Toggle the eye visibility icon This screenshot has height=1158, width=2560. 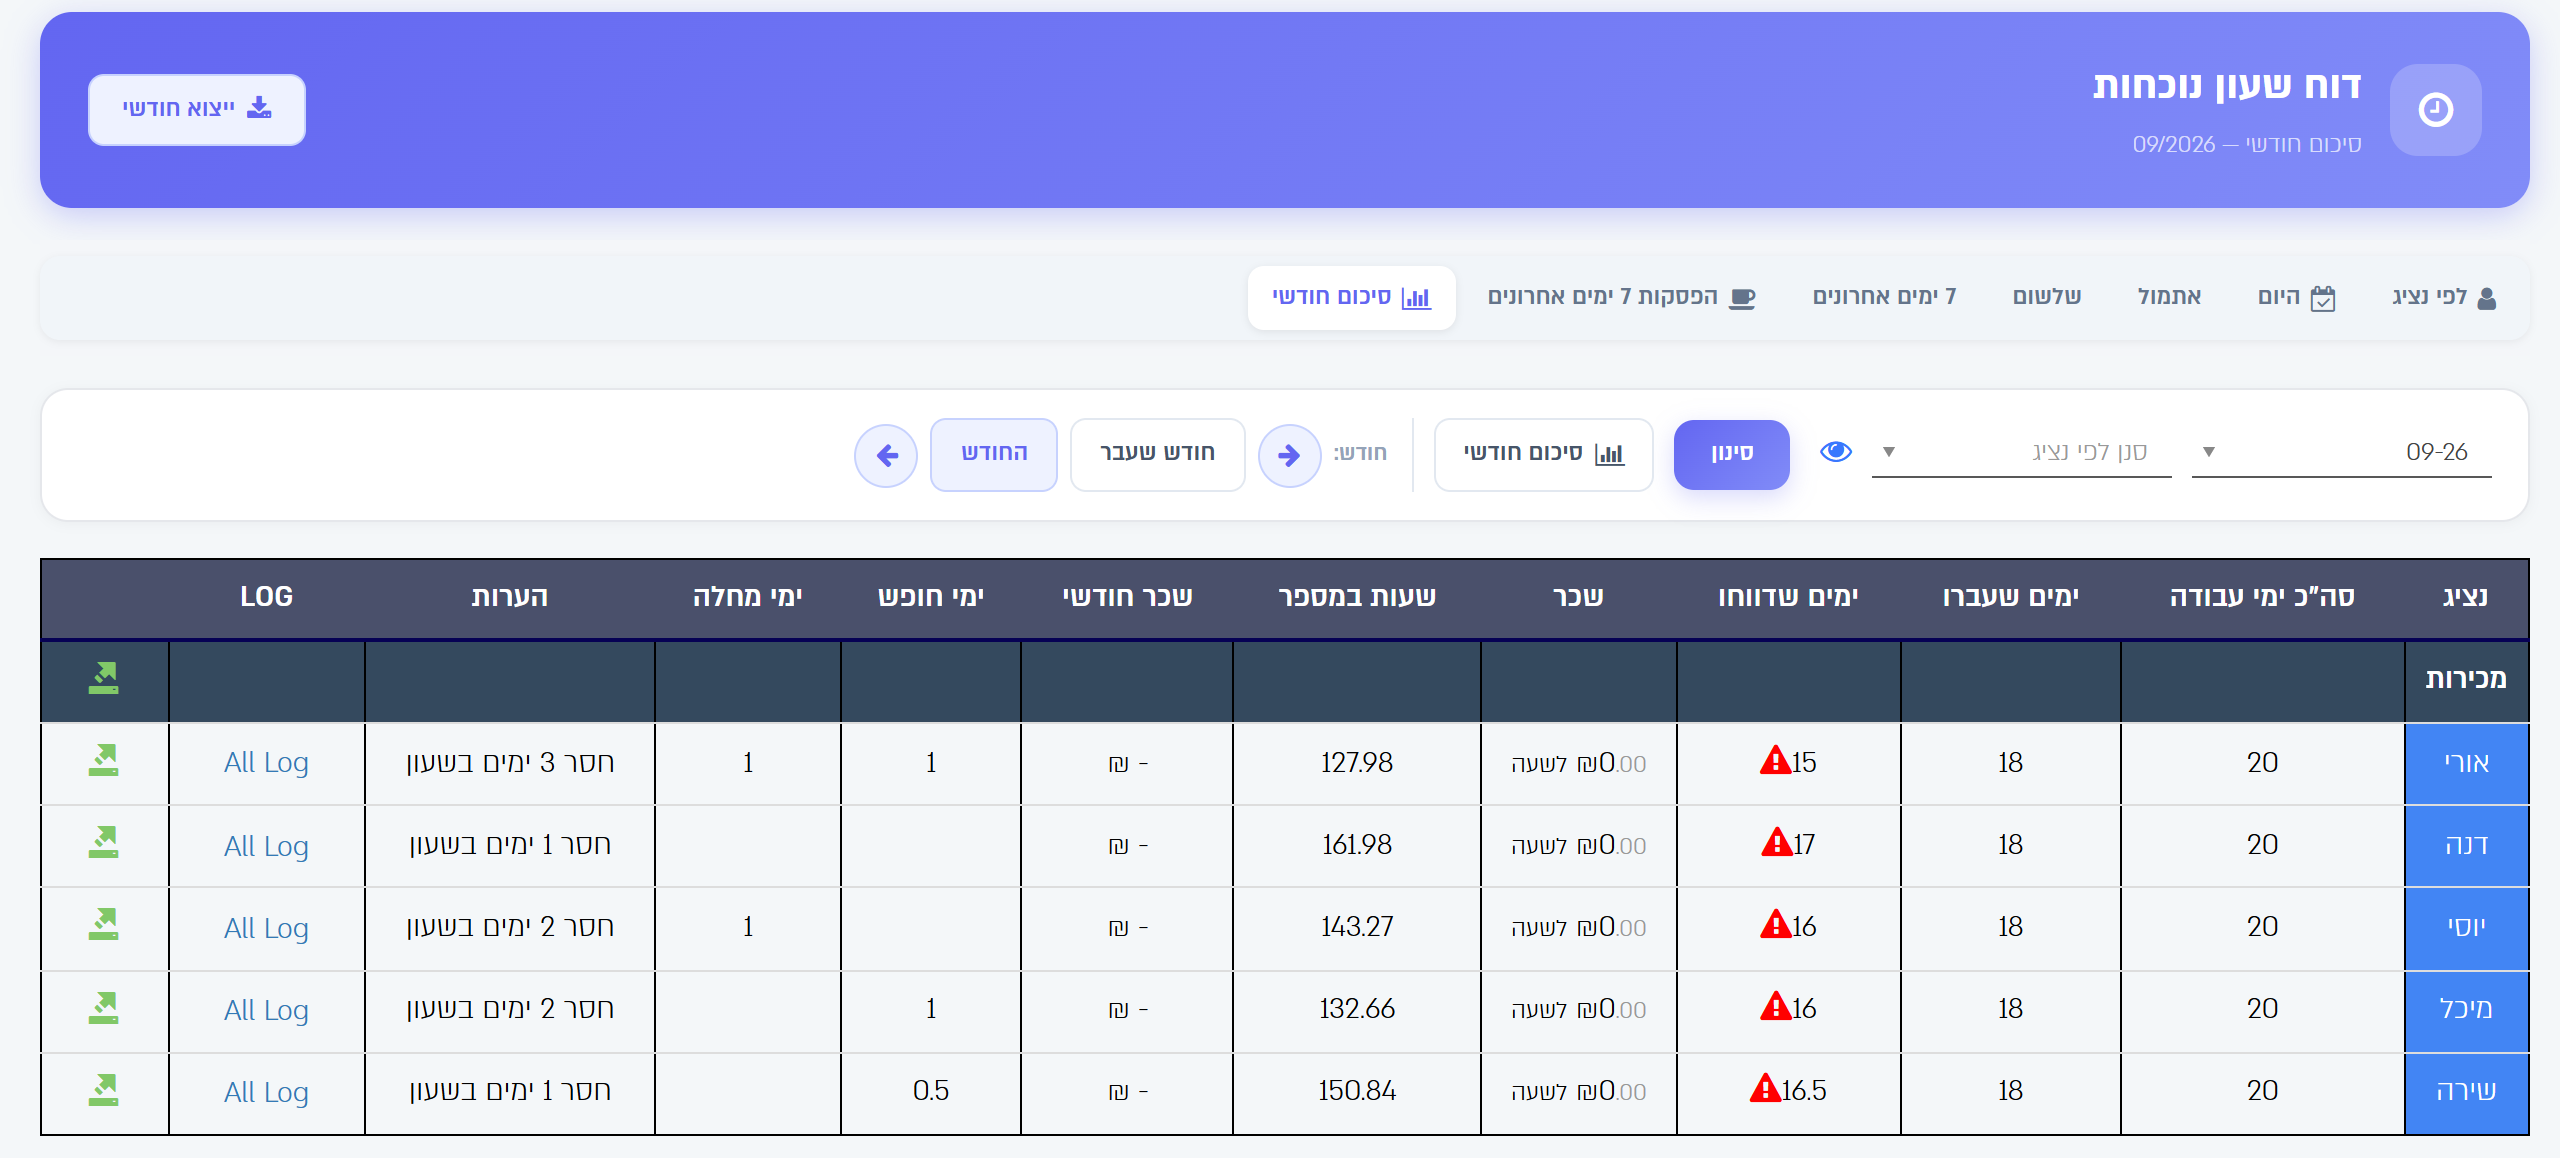coord(1836,452)
